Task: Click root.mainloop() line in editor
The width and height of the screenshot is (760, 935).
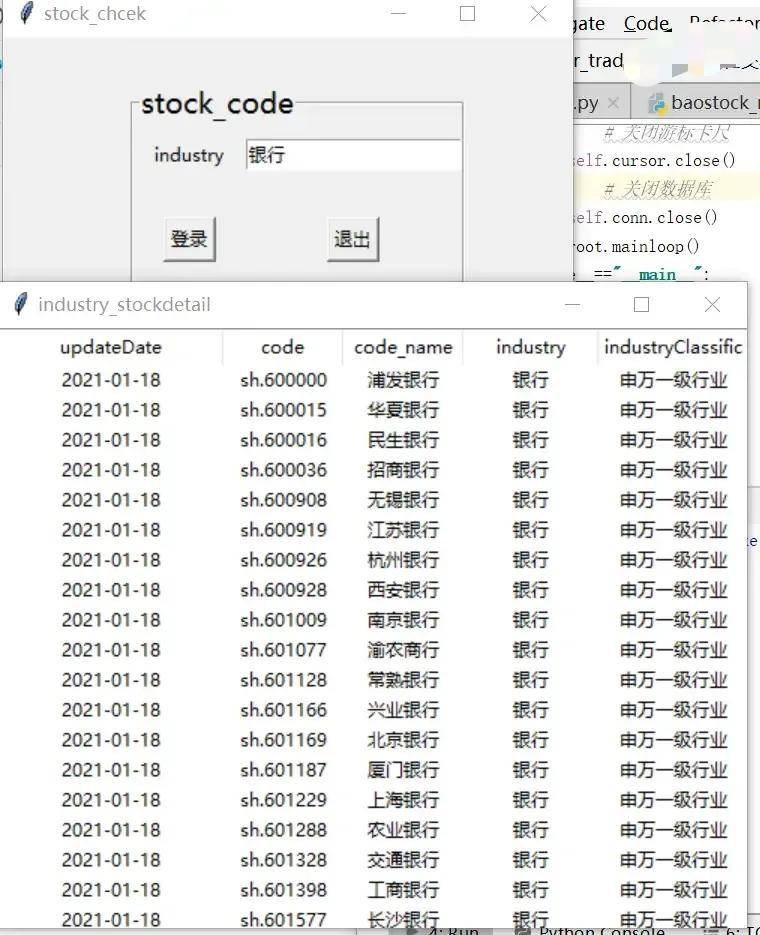Action: coord(637,246)
